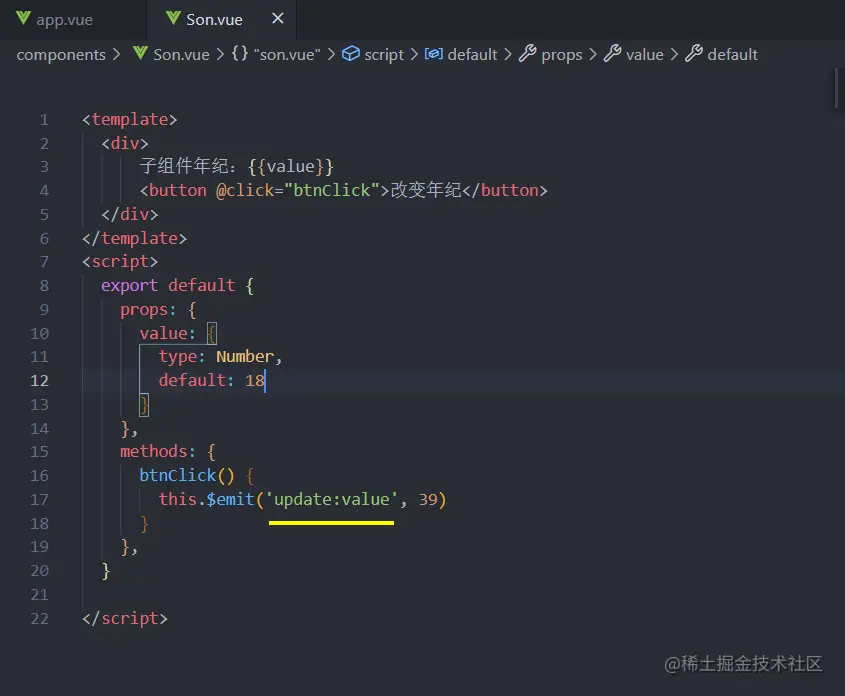Click the Vue icon on Son.vue tab
Viewport: 845px width, 696px height.
pyautogui.click(x=173, y=19)
